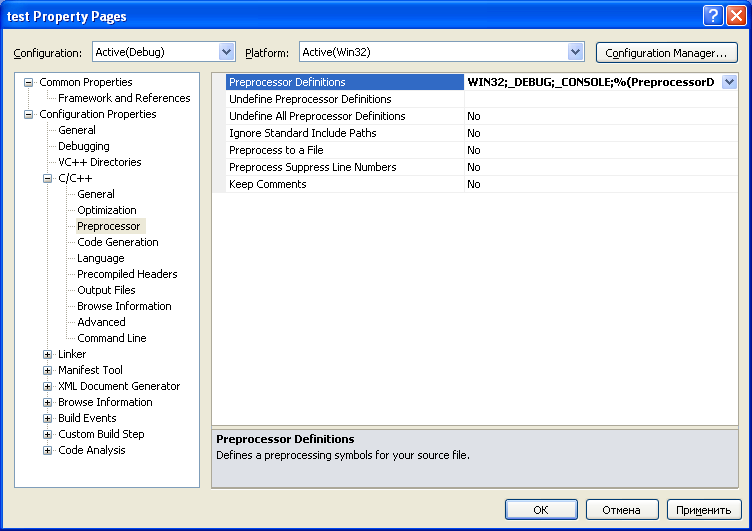
Task: Click the No value for Keep Comments
Action: (474, 184)
